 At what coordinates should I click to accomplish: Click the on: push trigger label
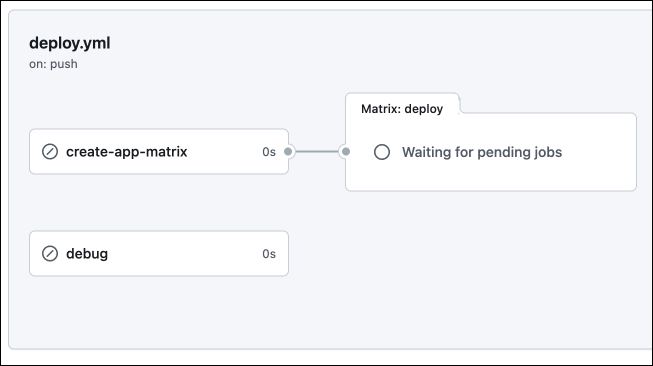tap(53, 64)
